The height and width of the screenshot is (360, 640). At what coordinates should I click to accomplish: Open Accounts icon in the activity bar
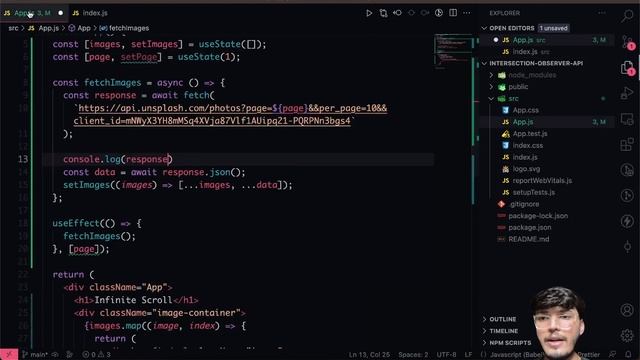[627, 310]
